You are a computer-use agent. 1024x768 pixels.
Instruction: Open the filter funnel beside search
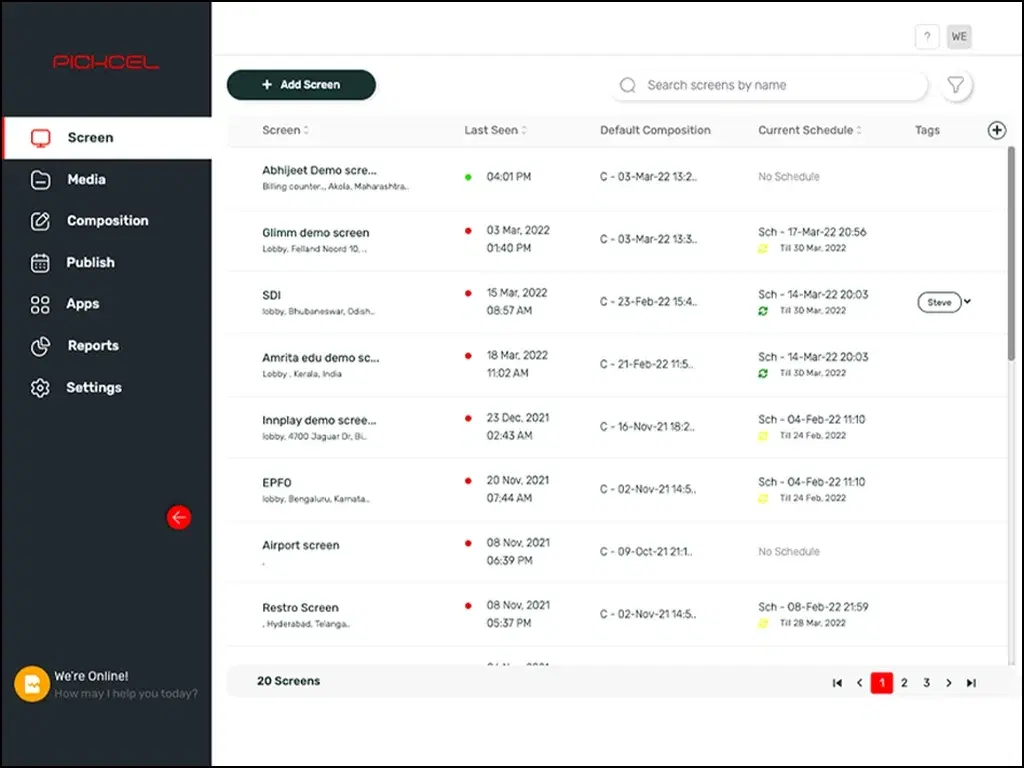point(956,85)
